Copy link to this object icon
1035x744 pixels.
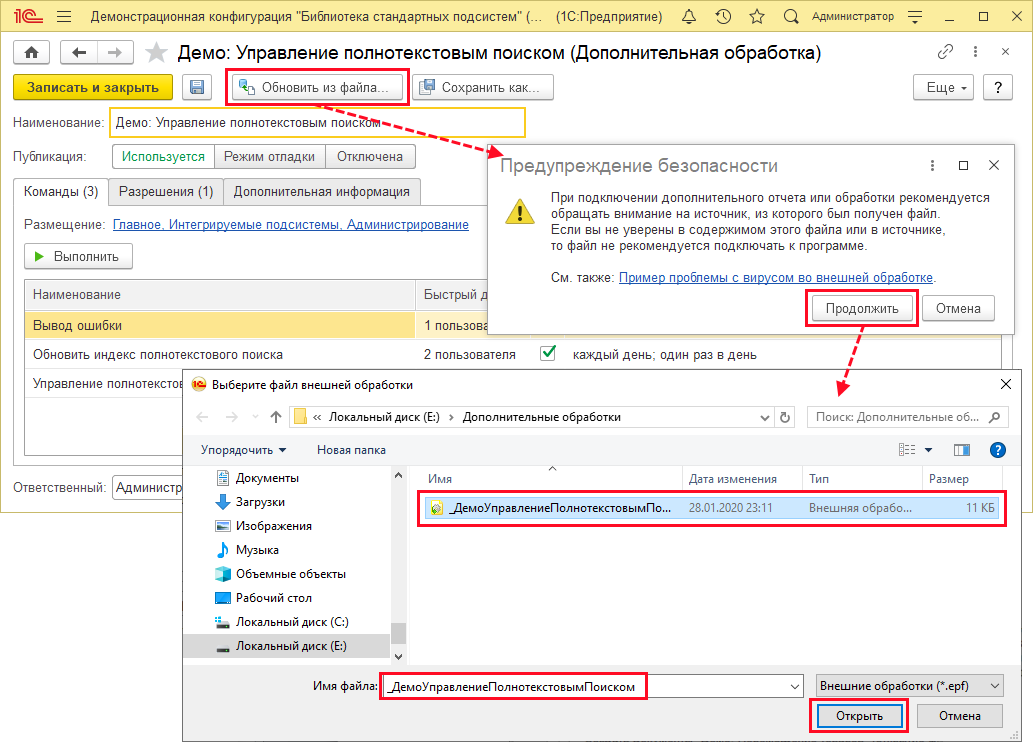(945, 52)
